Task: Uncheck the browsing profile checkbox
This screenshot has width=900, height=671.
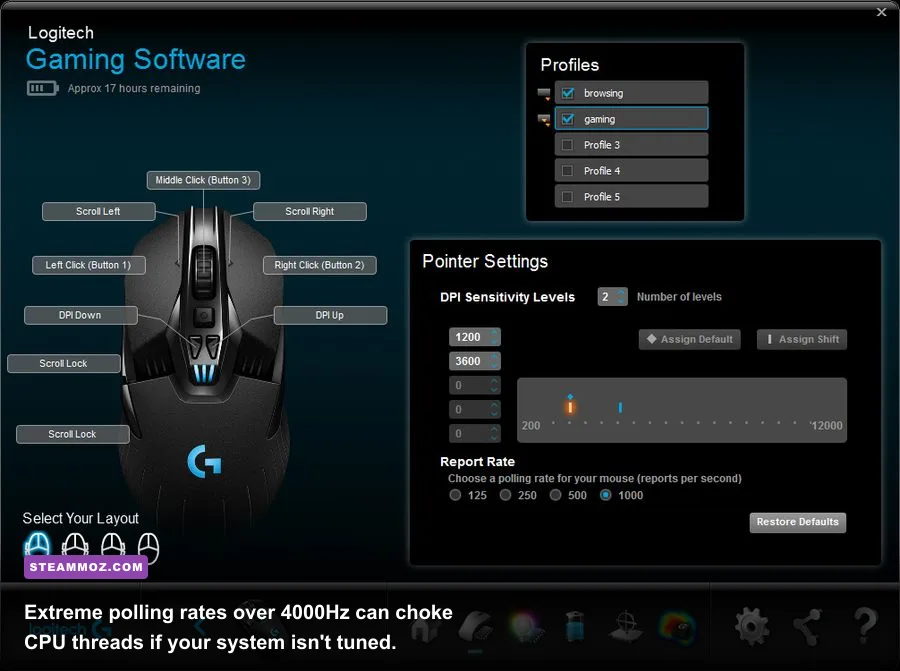Action: [x=568, y=93]
